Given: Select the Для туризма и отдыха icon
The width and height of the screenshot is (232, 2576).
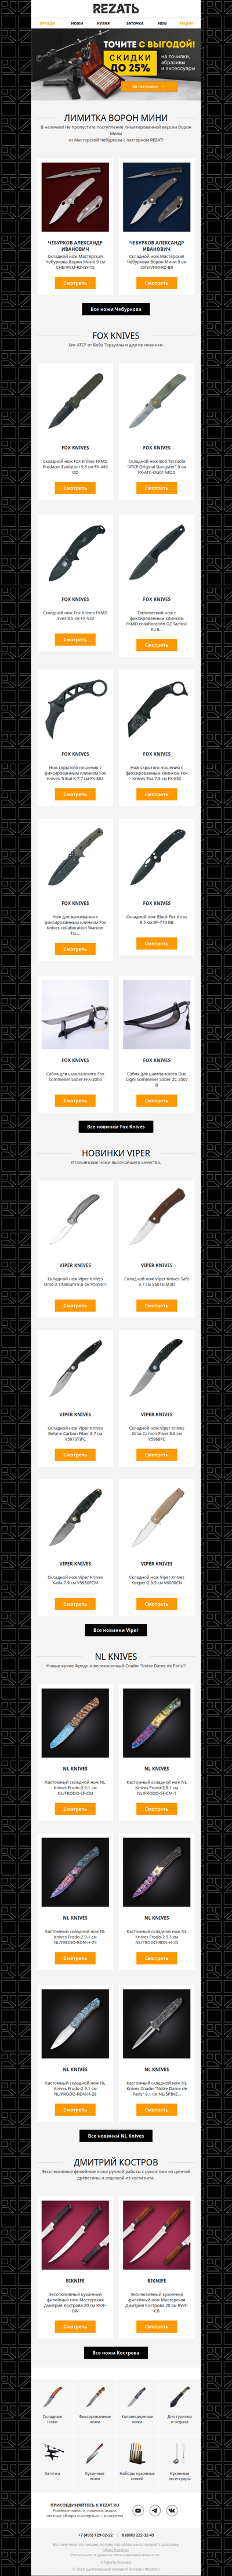Looking at the screenshot, I should pyautogui.click(x=180, y=2397).
